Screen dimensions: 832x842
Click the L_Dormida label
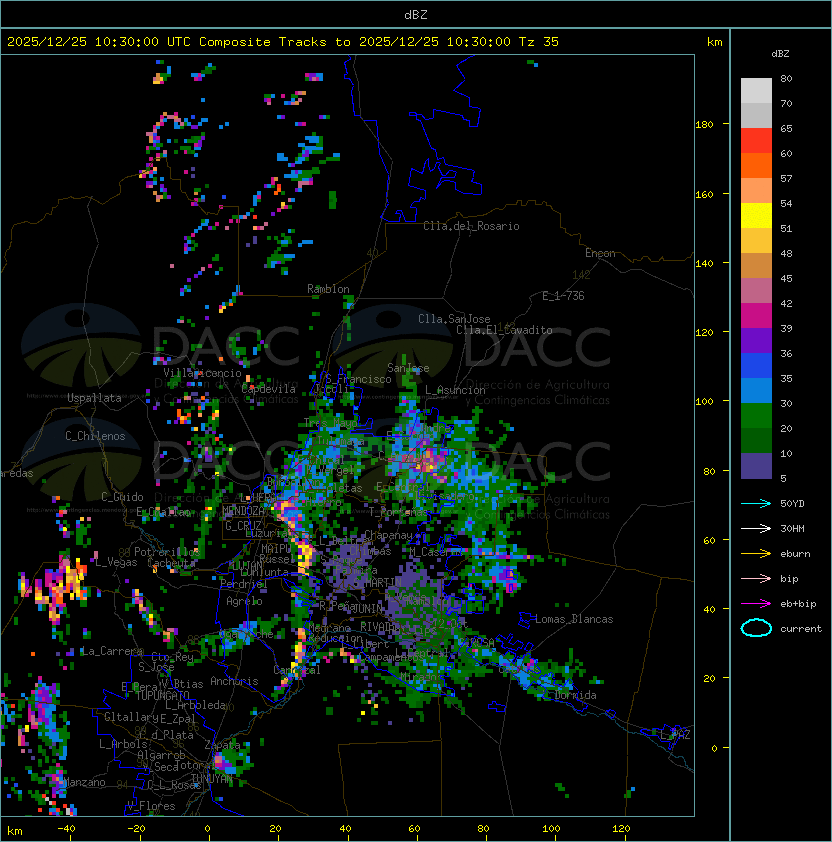click(571, 695)
